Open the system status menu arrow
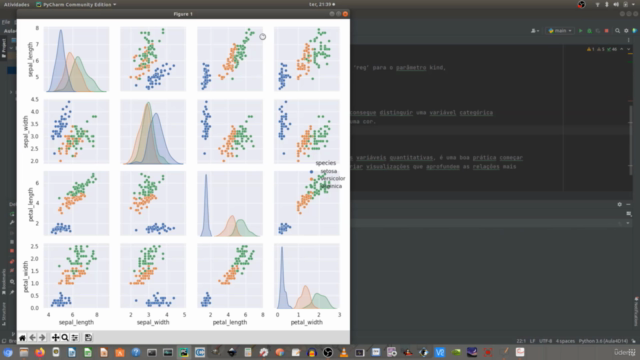This screenshot has width=640, height=360. 634,4
